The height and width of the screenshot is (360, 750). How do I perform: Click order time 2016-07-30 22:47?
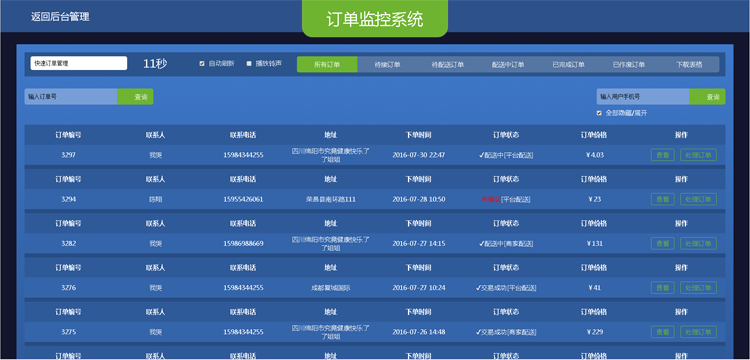click(419, 155)
